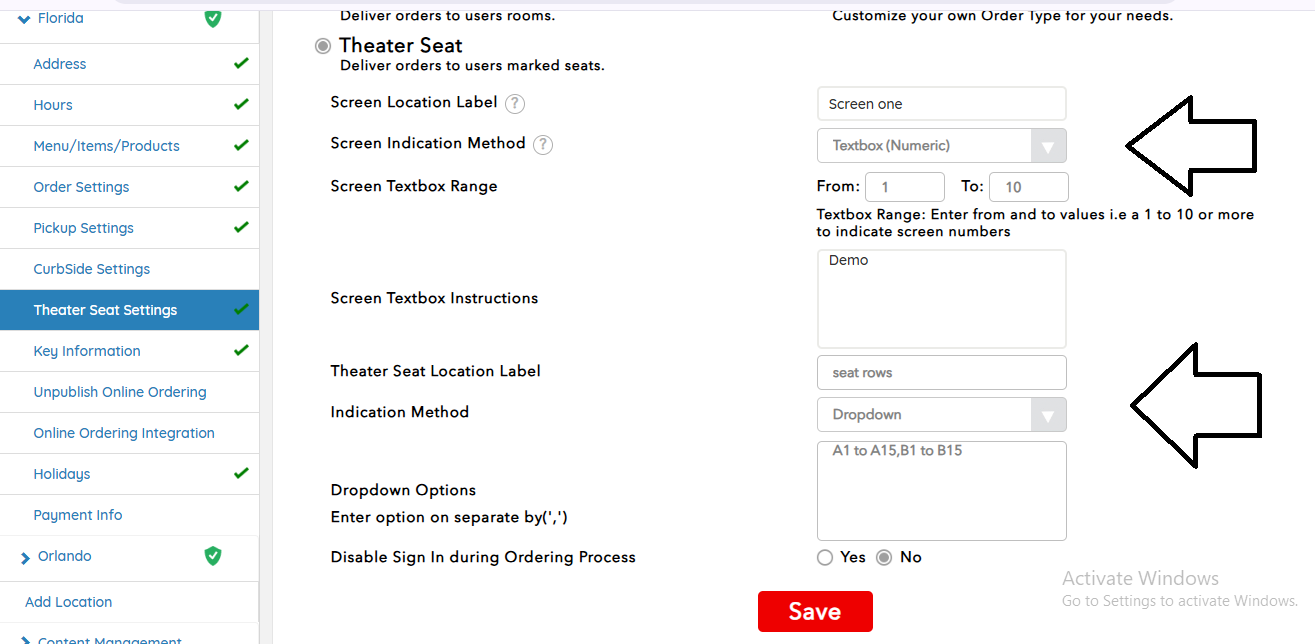
Task: Open the Screen Indication Method dropdown
Action: tap(941, 146)
